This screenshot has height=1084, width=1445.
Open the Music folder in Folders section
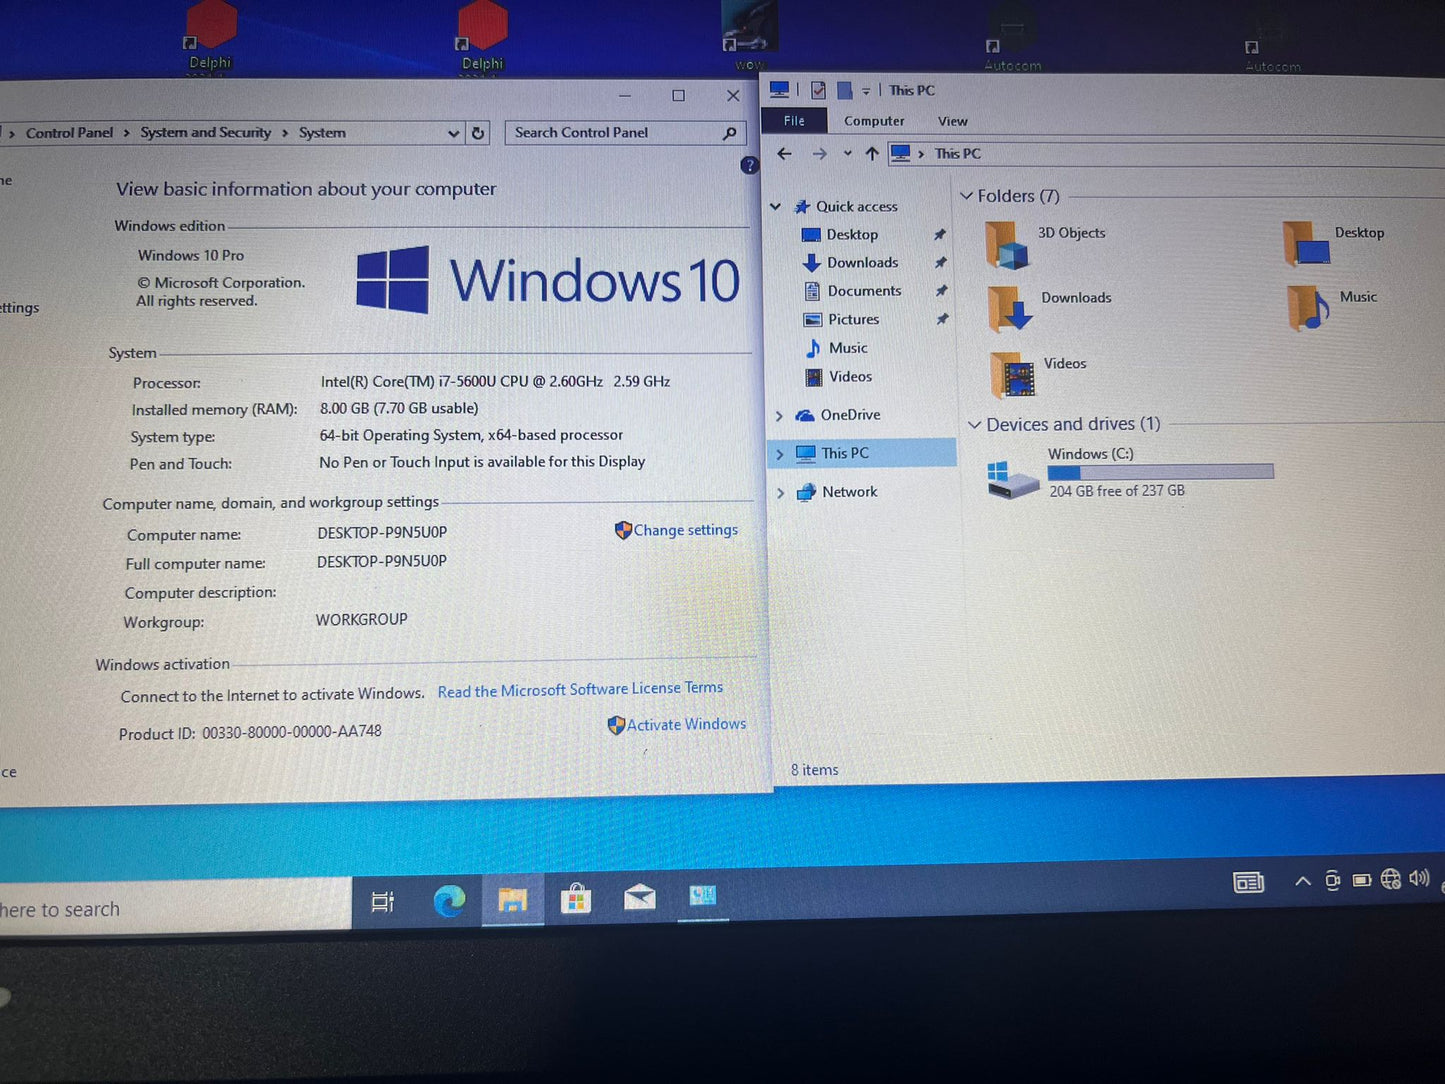(1332, 306)
